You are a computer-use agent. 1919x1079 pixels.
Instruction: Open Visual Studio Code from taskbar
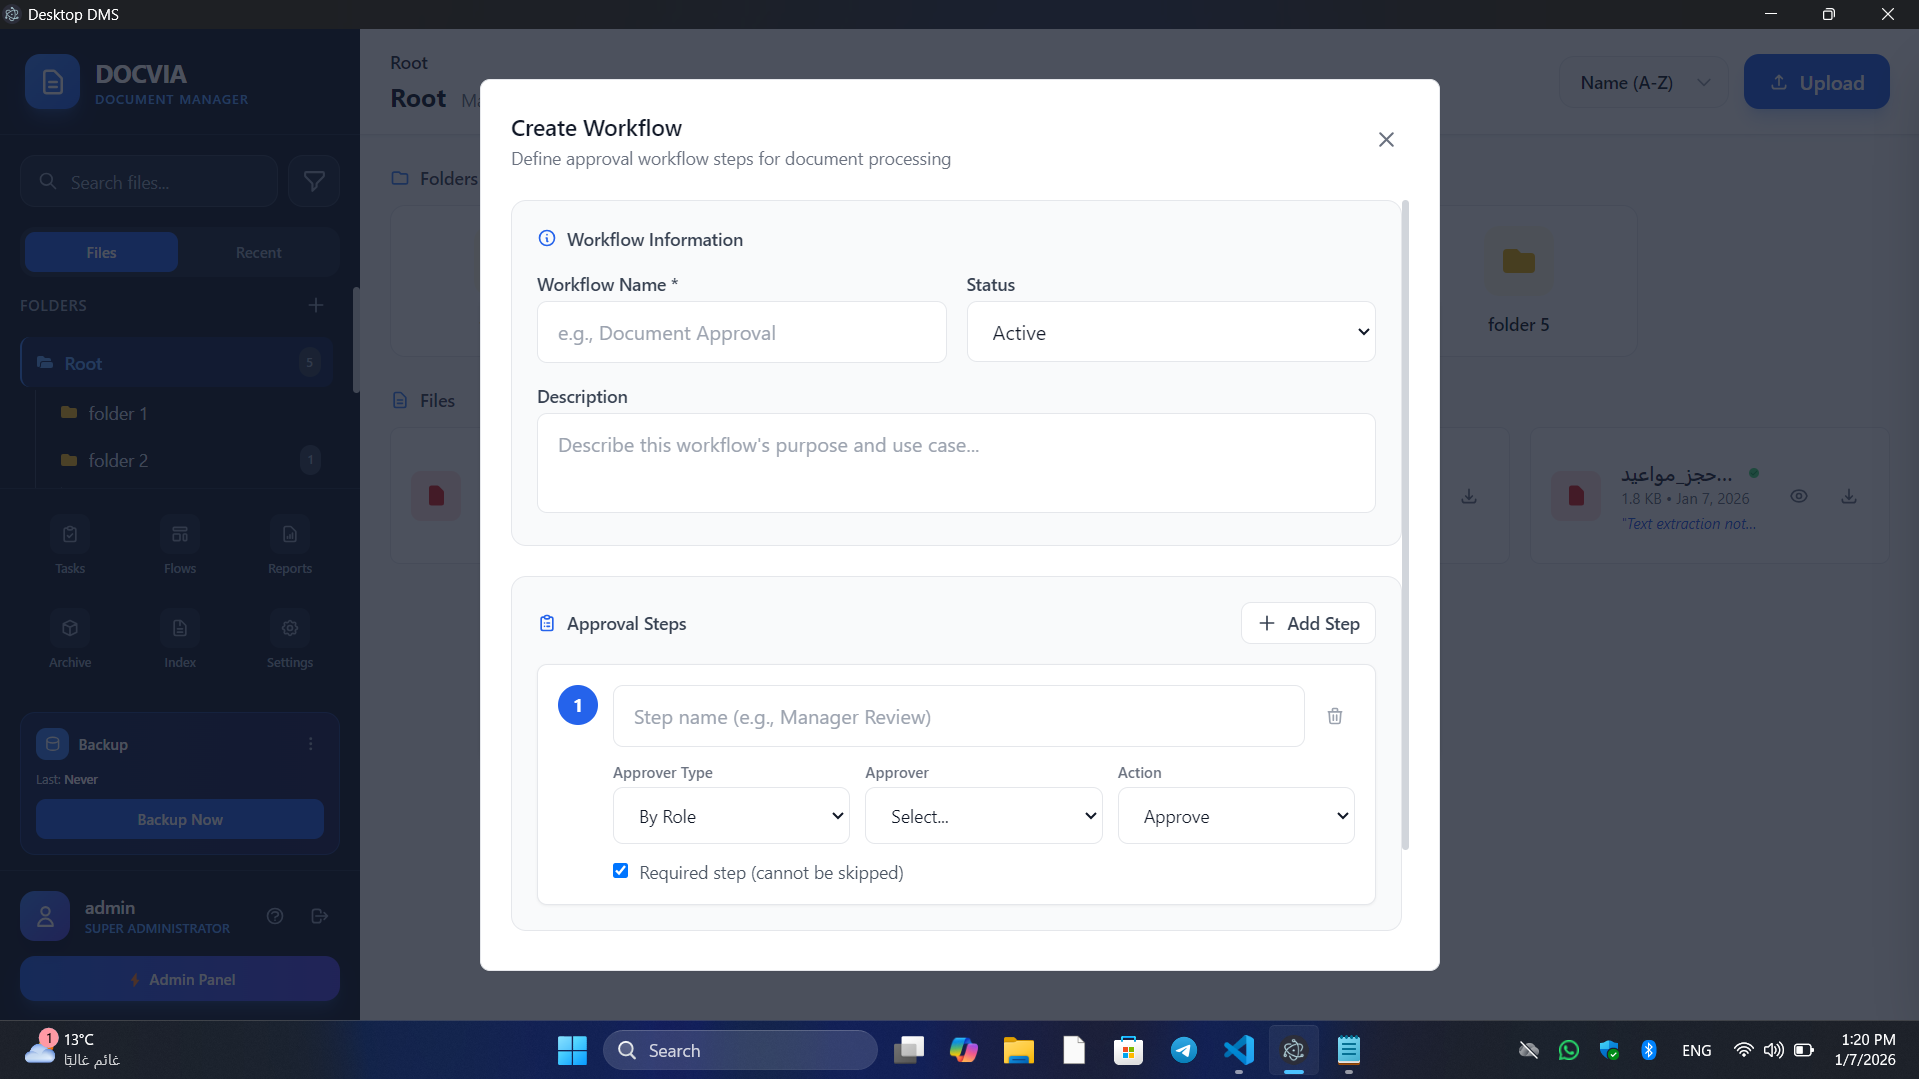[x=1239, y=1051]
